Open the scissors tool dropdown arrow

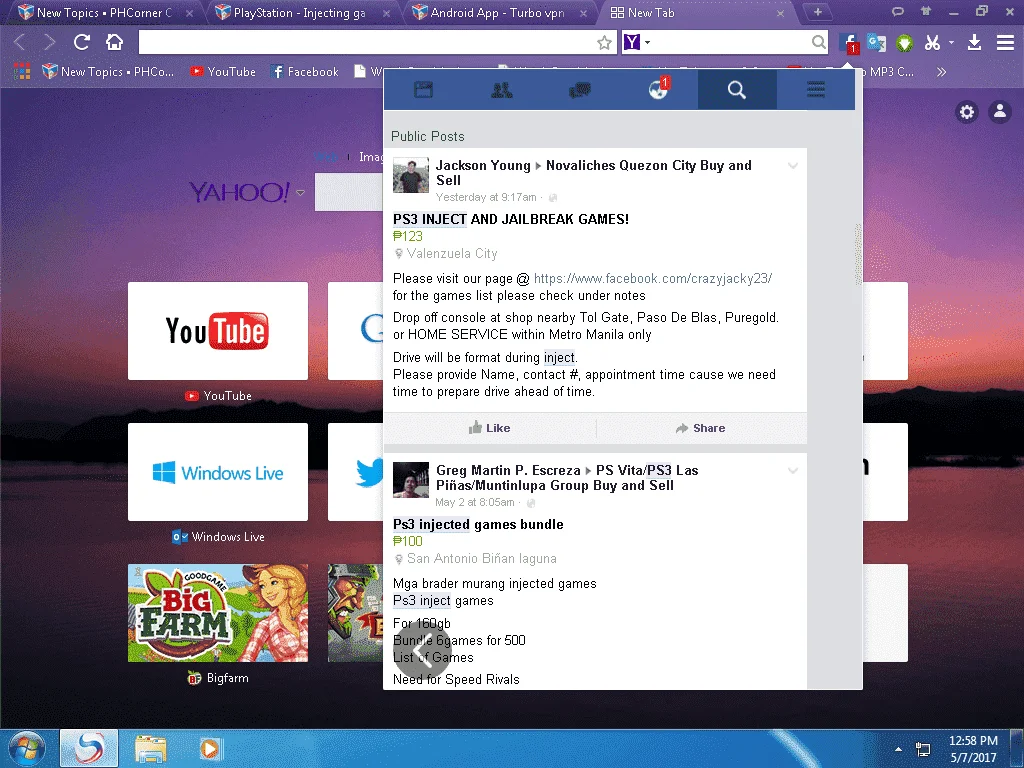952,42
